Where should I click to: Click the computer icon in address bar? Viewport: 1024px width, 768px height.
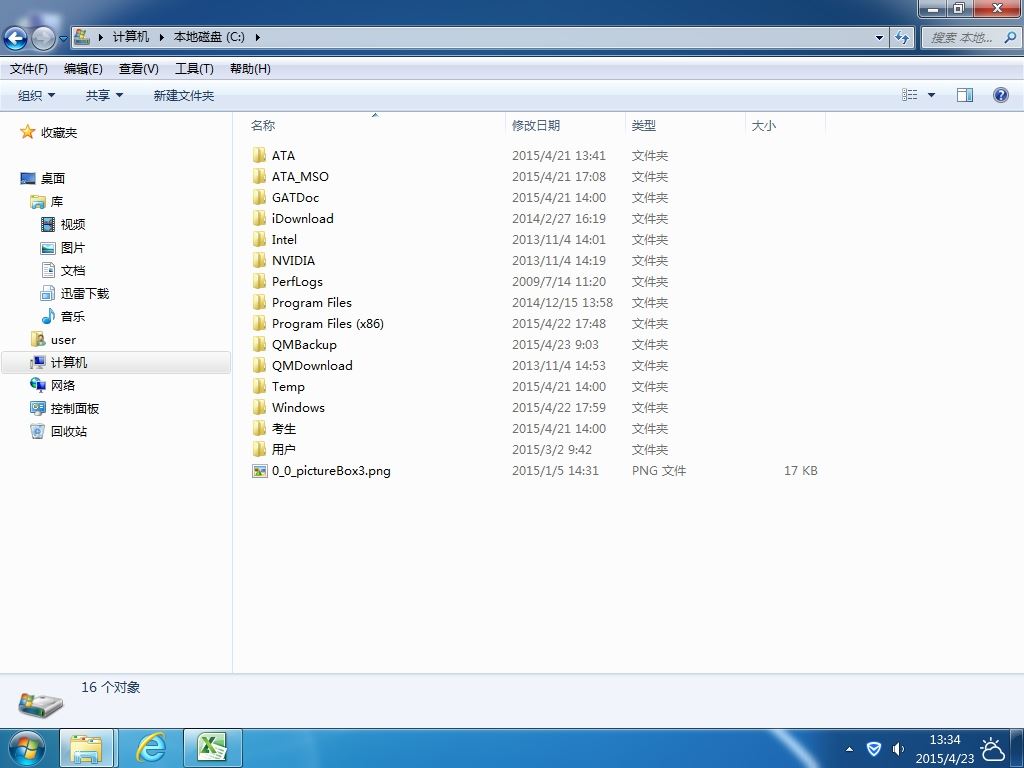tap(82, 37)
